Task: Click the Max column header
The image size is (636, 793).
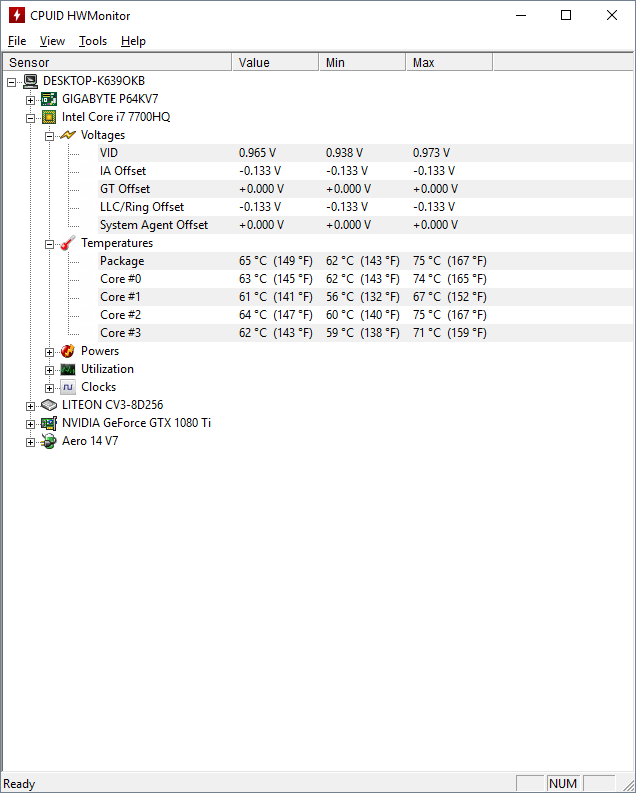Action: coord(449,62)
